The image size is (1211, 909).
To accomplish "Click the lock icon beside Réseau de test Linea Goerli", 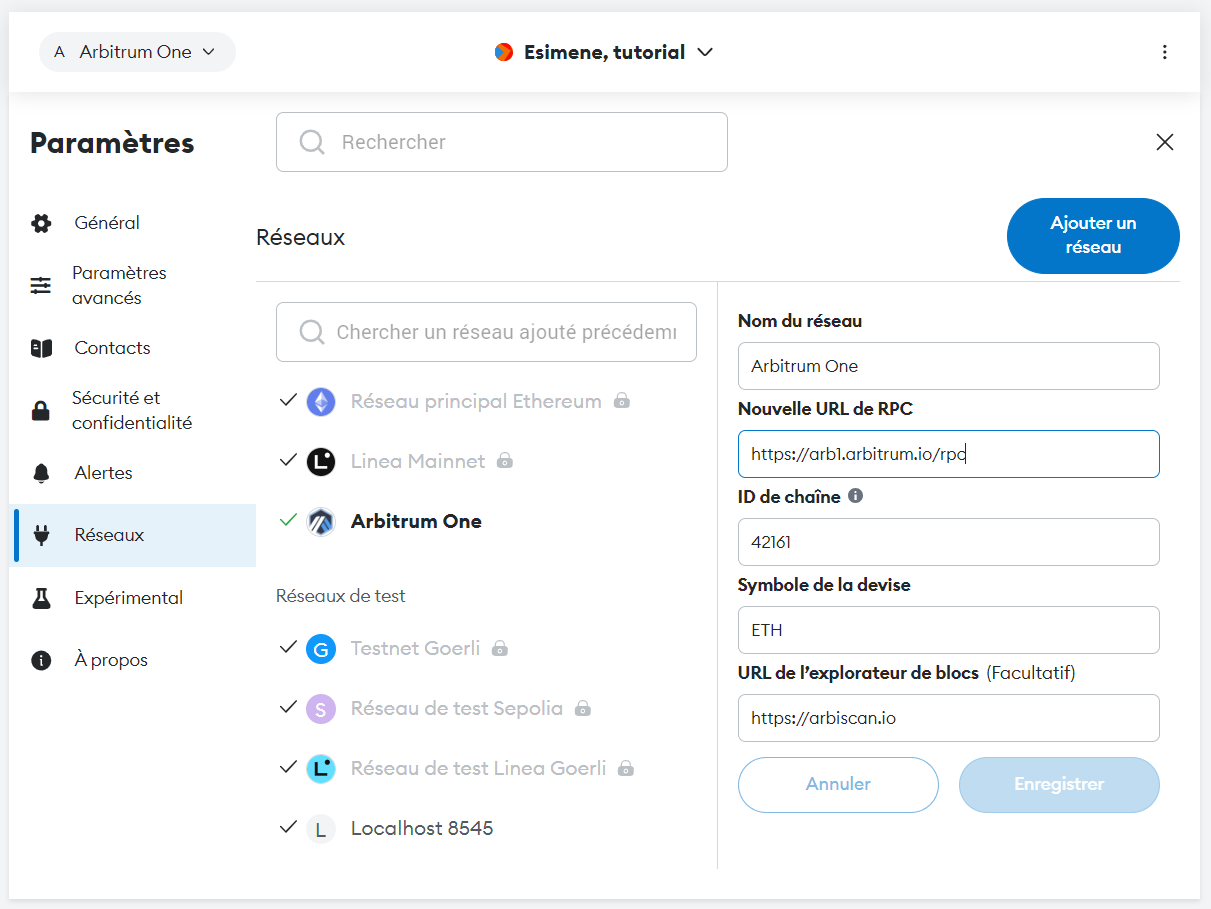I will (x=626, y=768).
